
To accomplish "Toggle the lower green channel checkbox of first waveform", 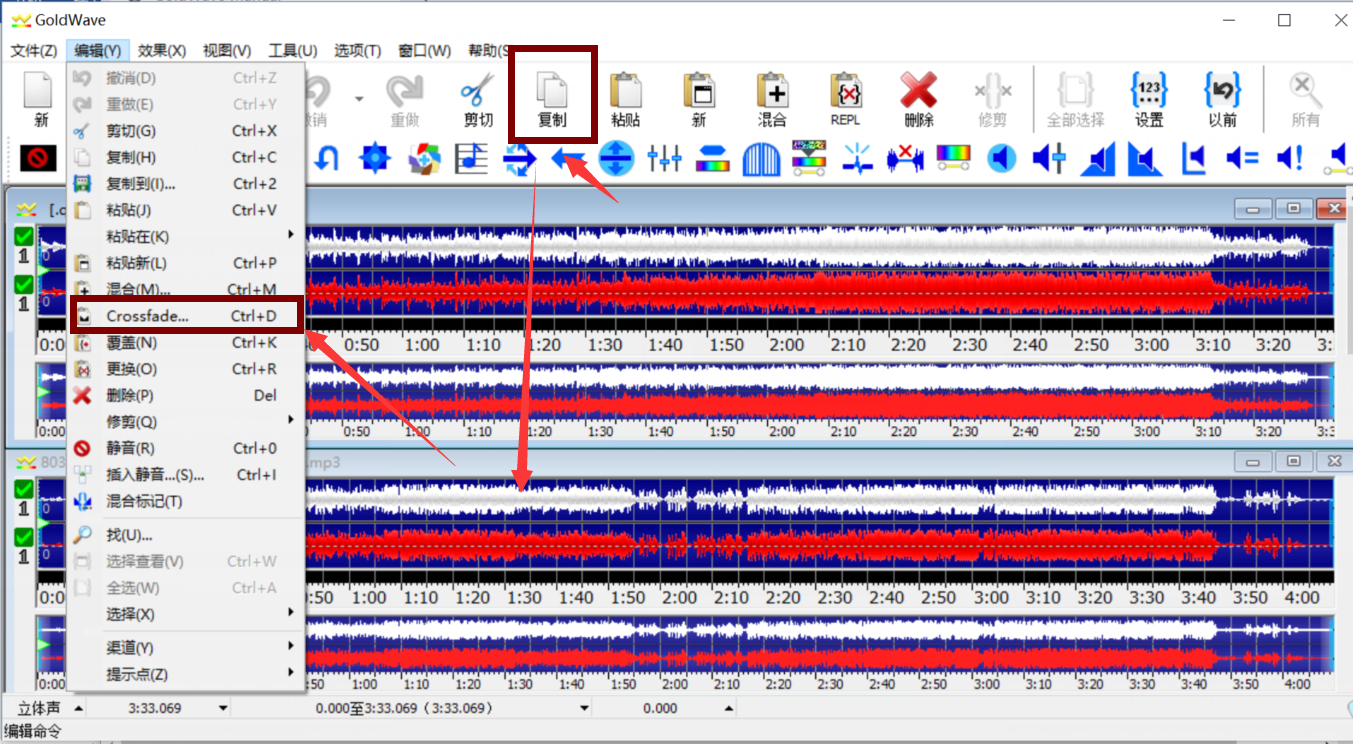I will point(22,283).
